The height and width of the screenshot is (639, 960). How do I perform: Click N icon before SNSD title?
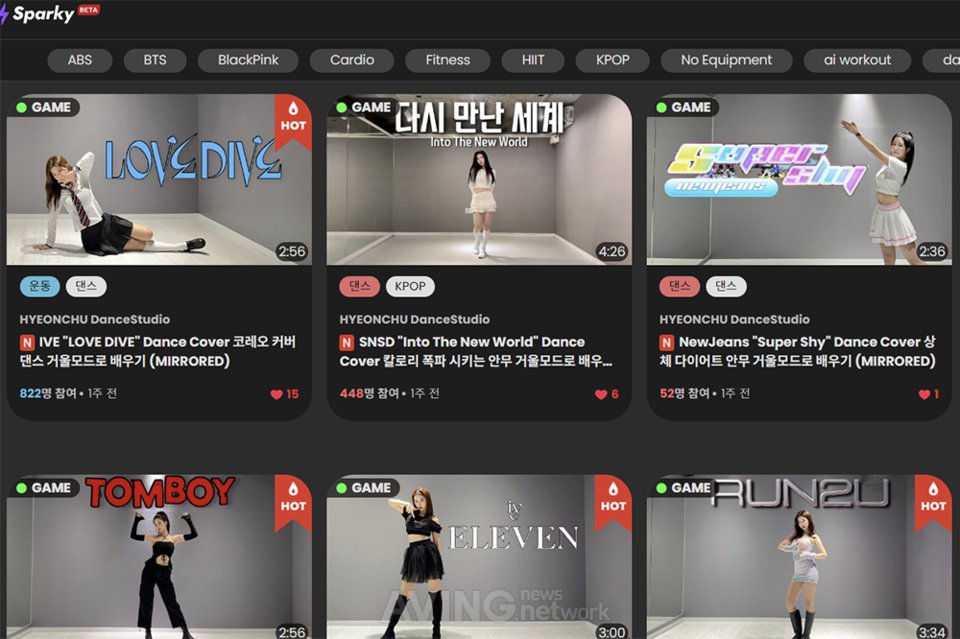(x=347, y=342)
